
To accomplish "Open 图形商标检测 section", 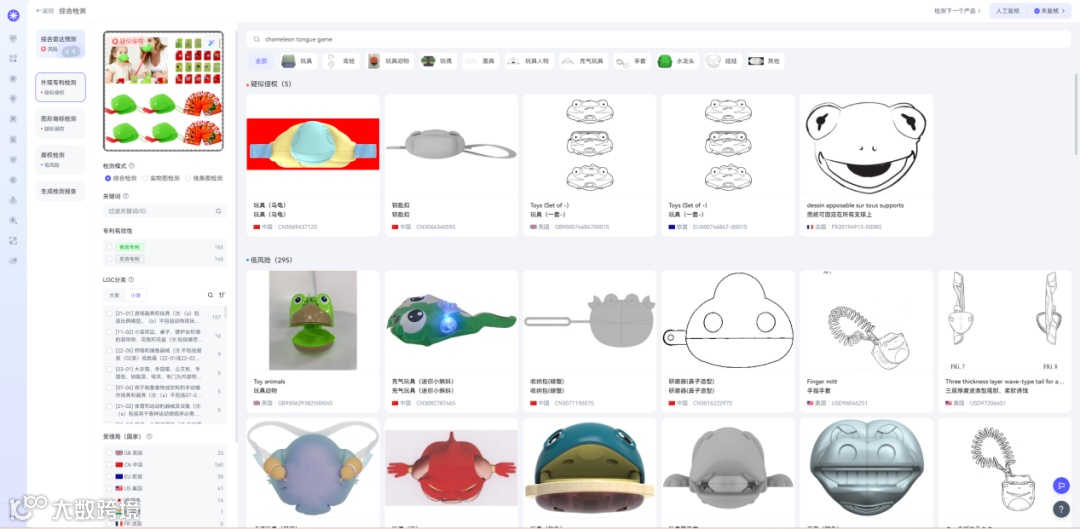I will (61, 123).
